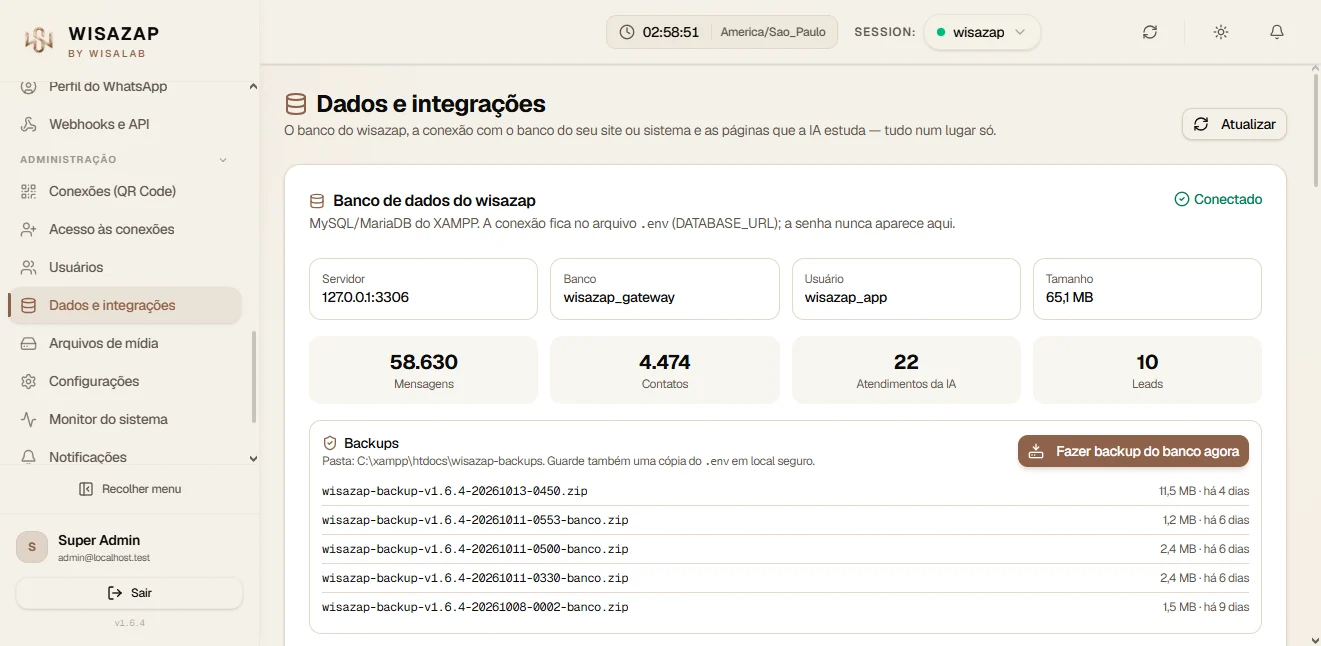Click the shield icon beside Backups
Viewport: 1321px width, 646px height.
pyautogui.click(x=330, y=442)
